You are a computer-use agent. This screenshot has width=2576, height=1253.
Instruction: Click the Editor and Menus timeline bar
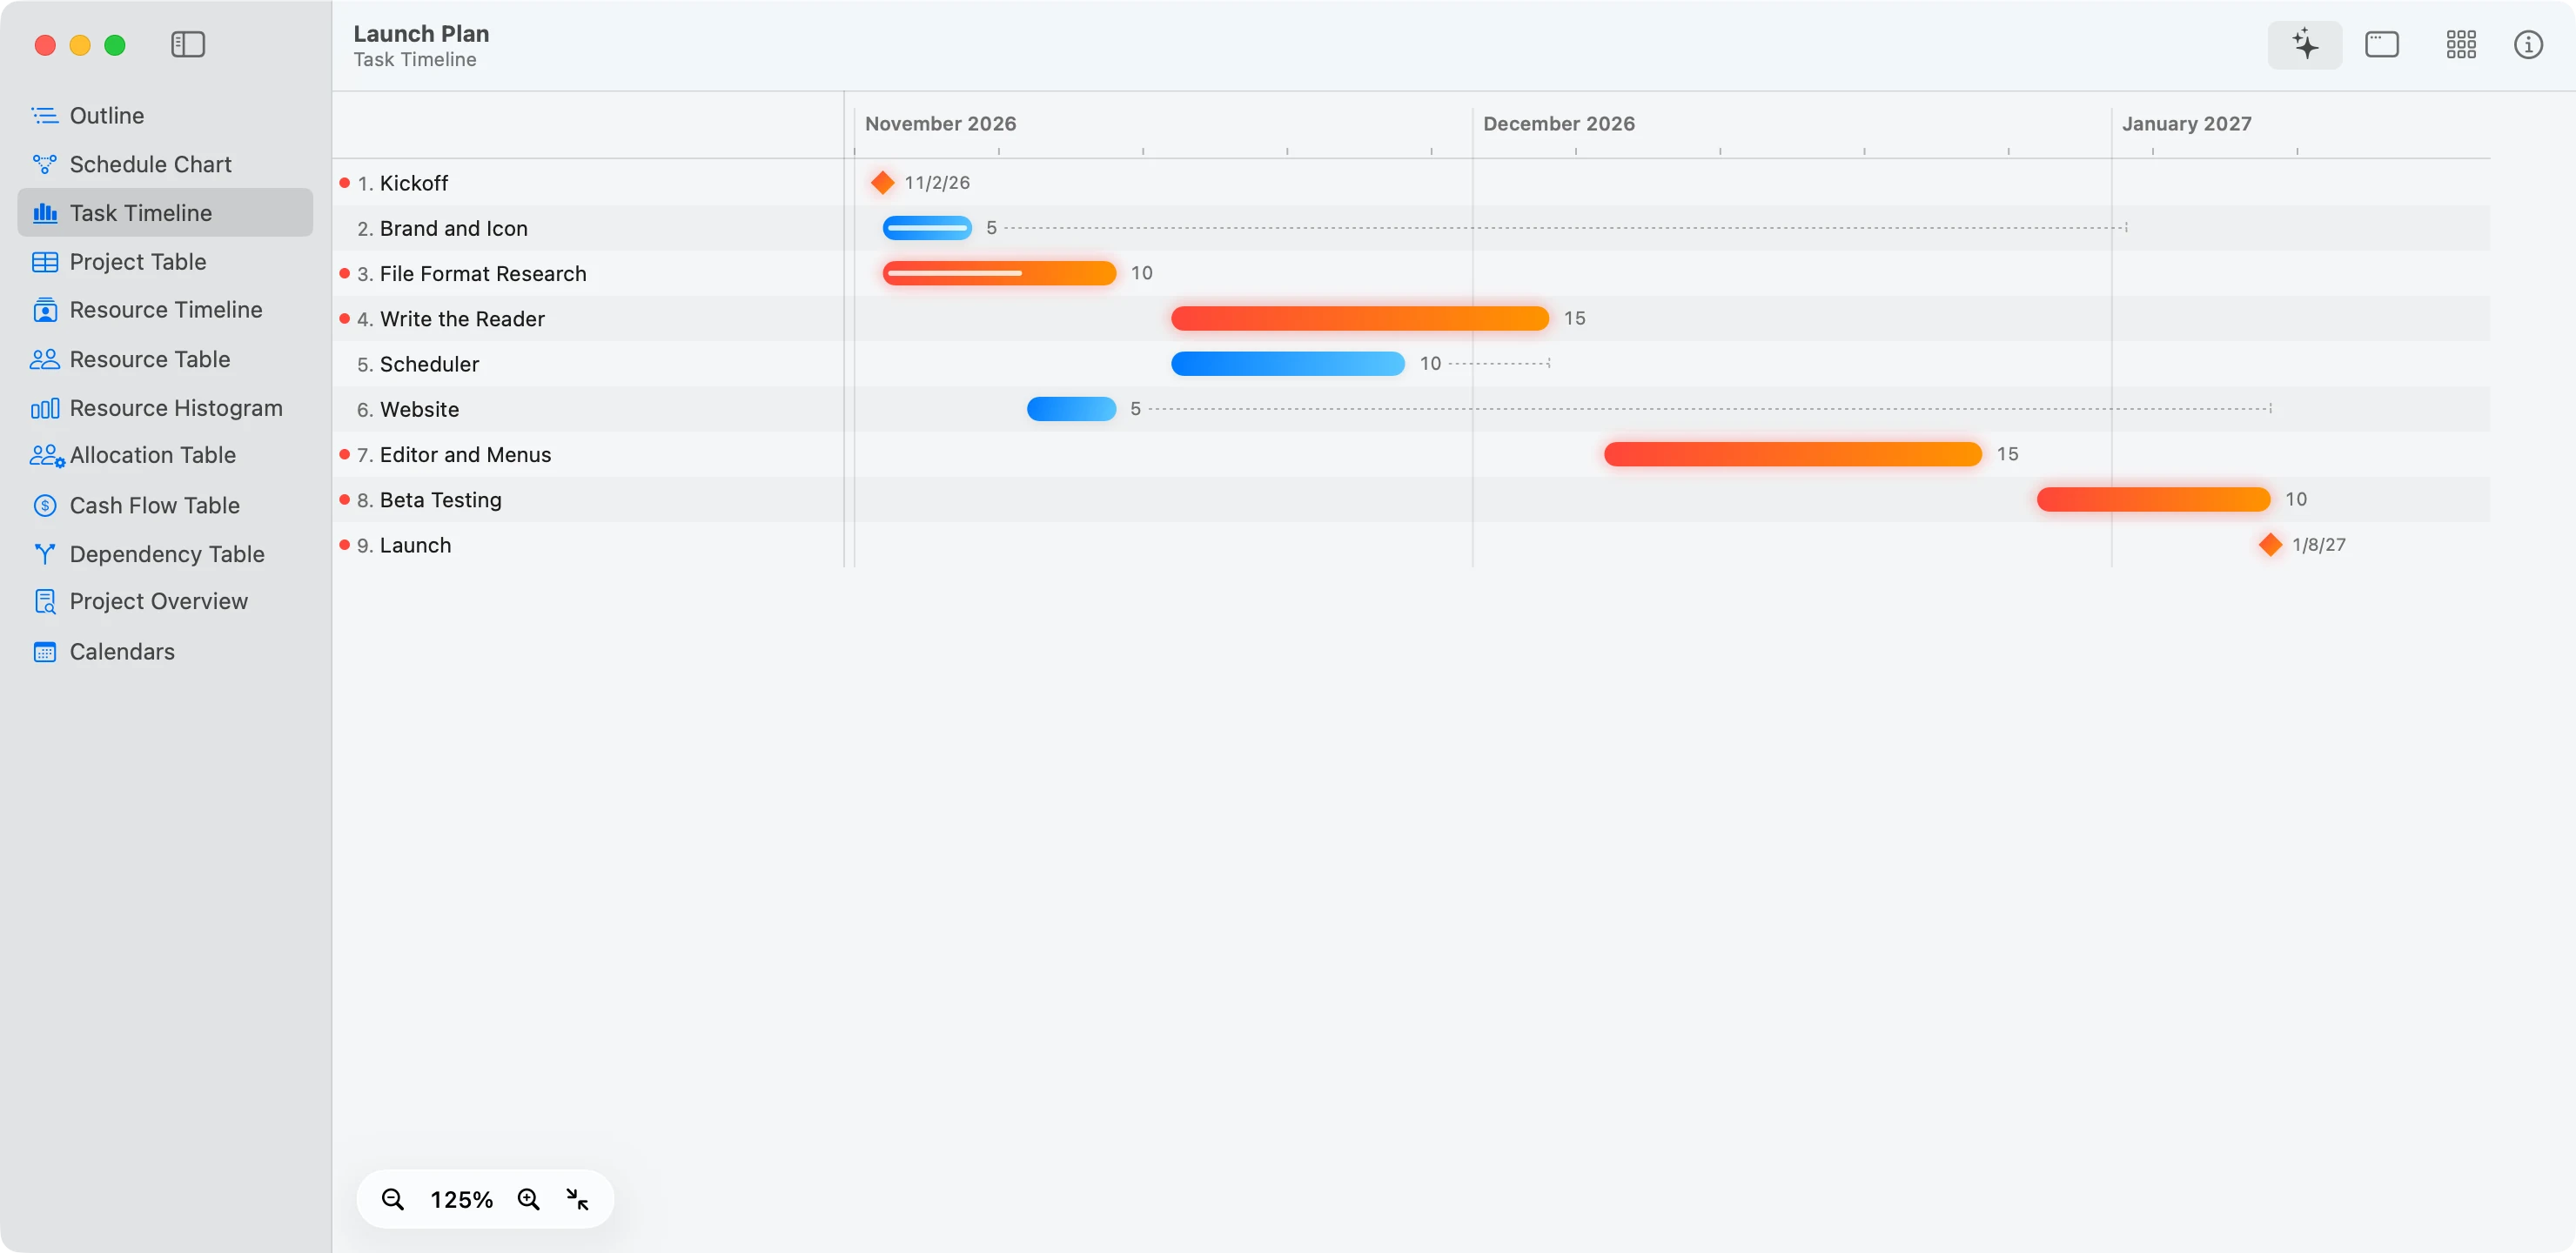click(1792, 454)
